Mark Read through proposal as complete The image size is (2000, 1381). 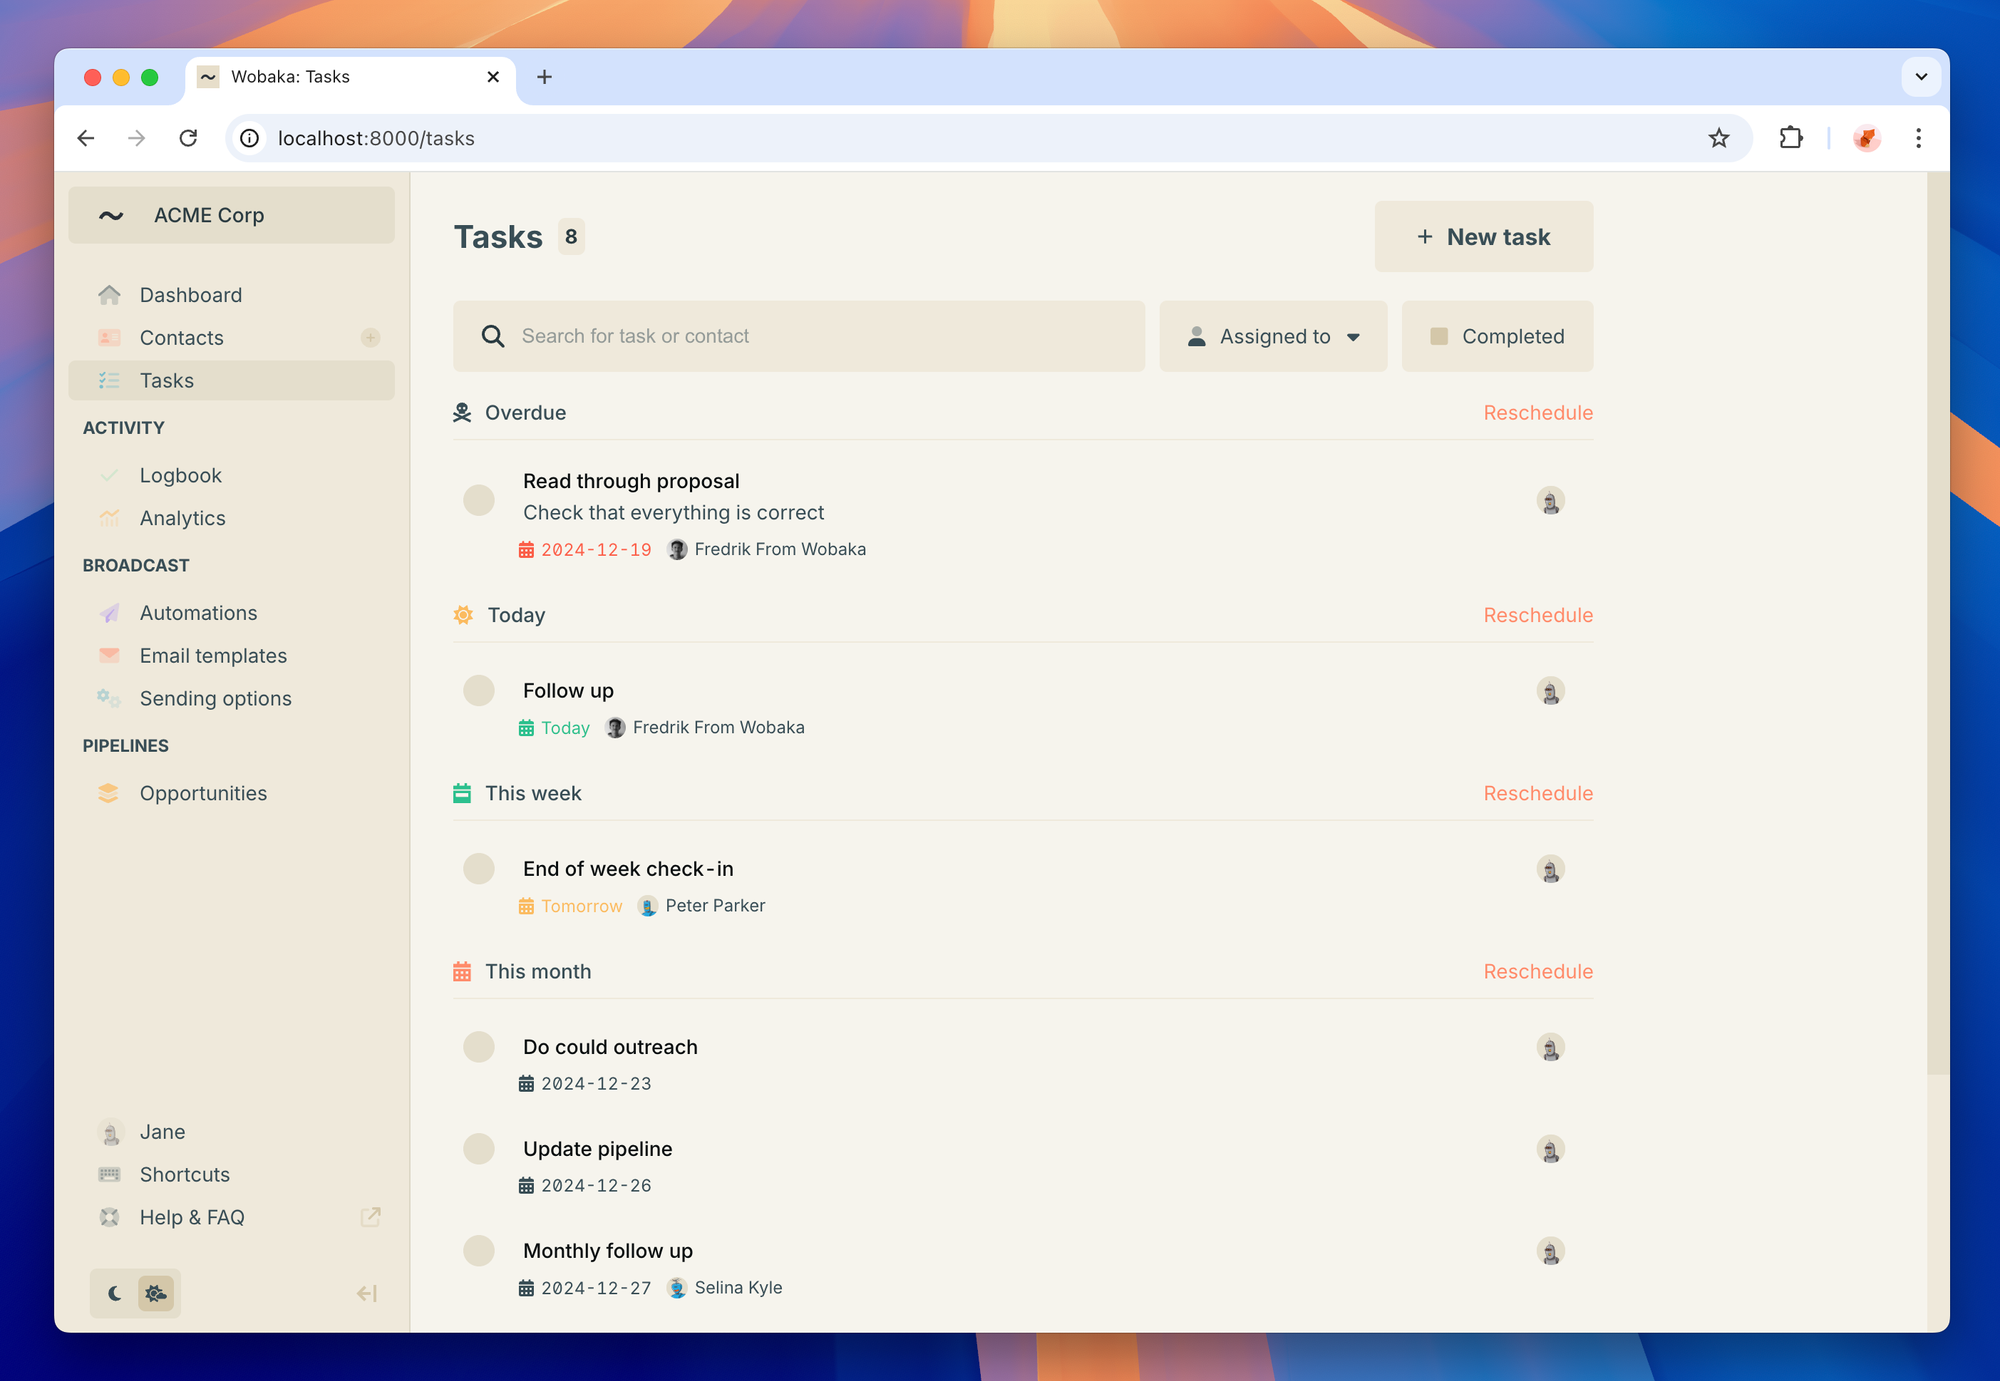click(479, 500)
